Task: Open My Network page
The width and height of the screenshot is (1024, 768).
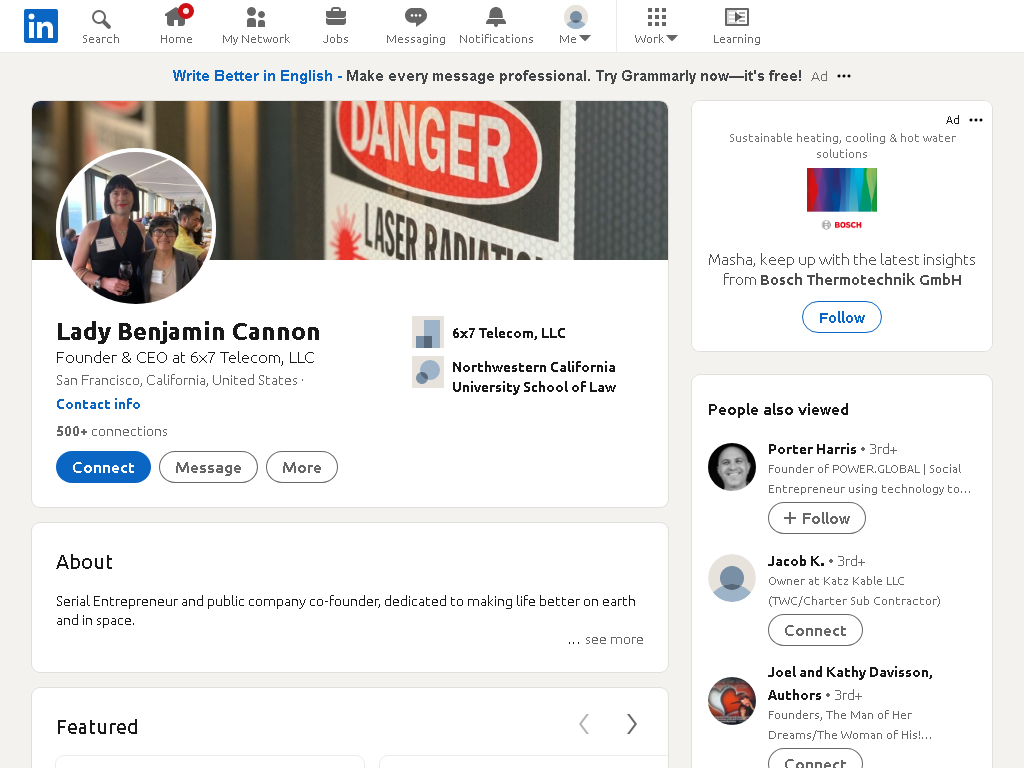Action: pos(256,27)
